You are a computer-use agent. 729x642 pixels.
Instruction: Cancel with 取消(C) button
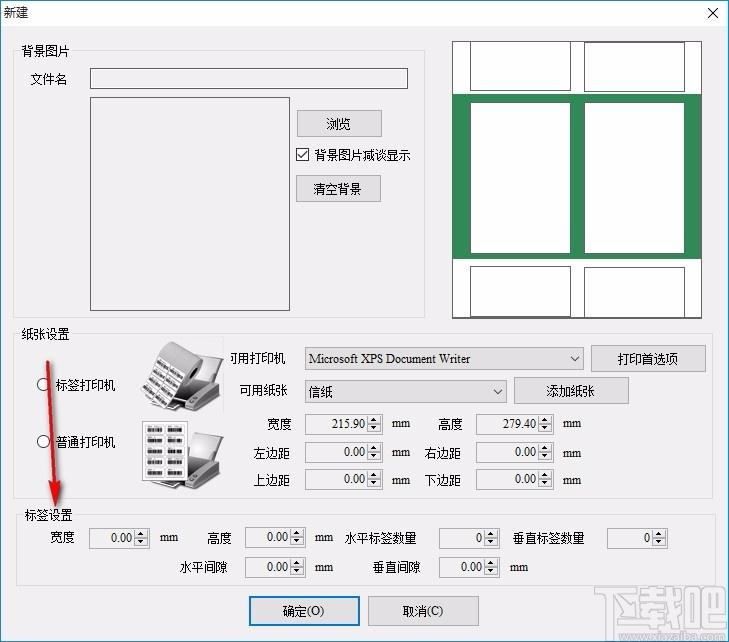[x=423, y=611]
